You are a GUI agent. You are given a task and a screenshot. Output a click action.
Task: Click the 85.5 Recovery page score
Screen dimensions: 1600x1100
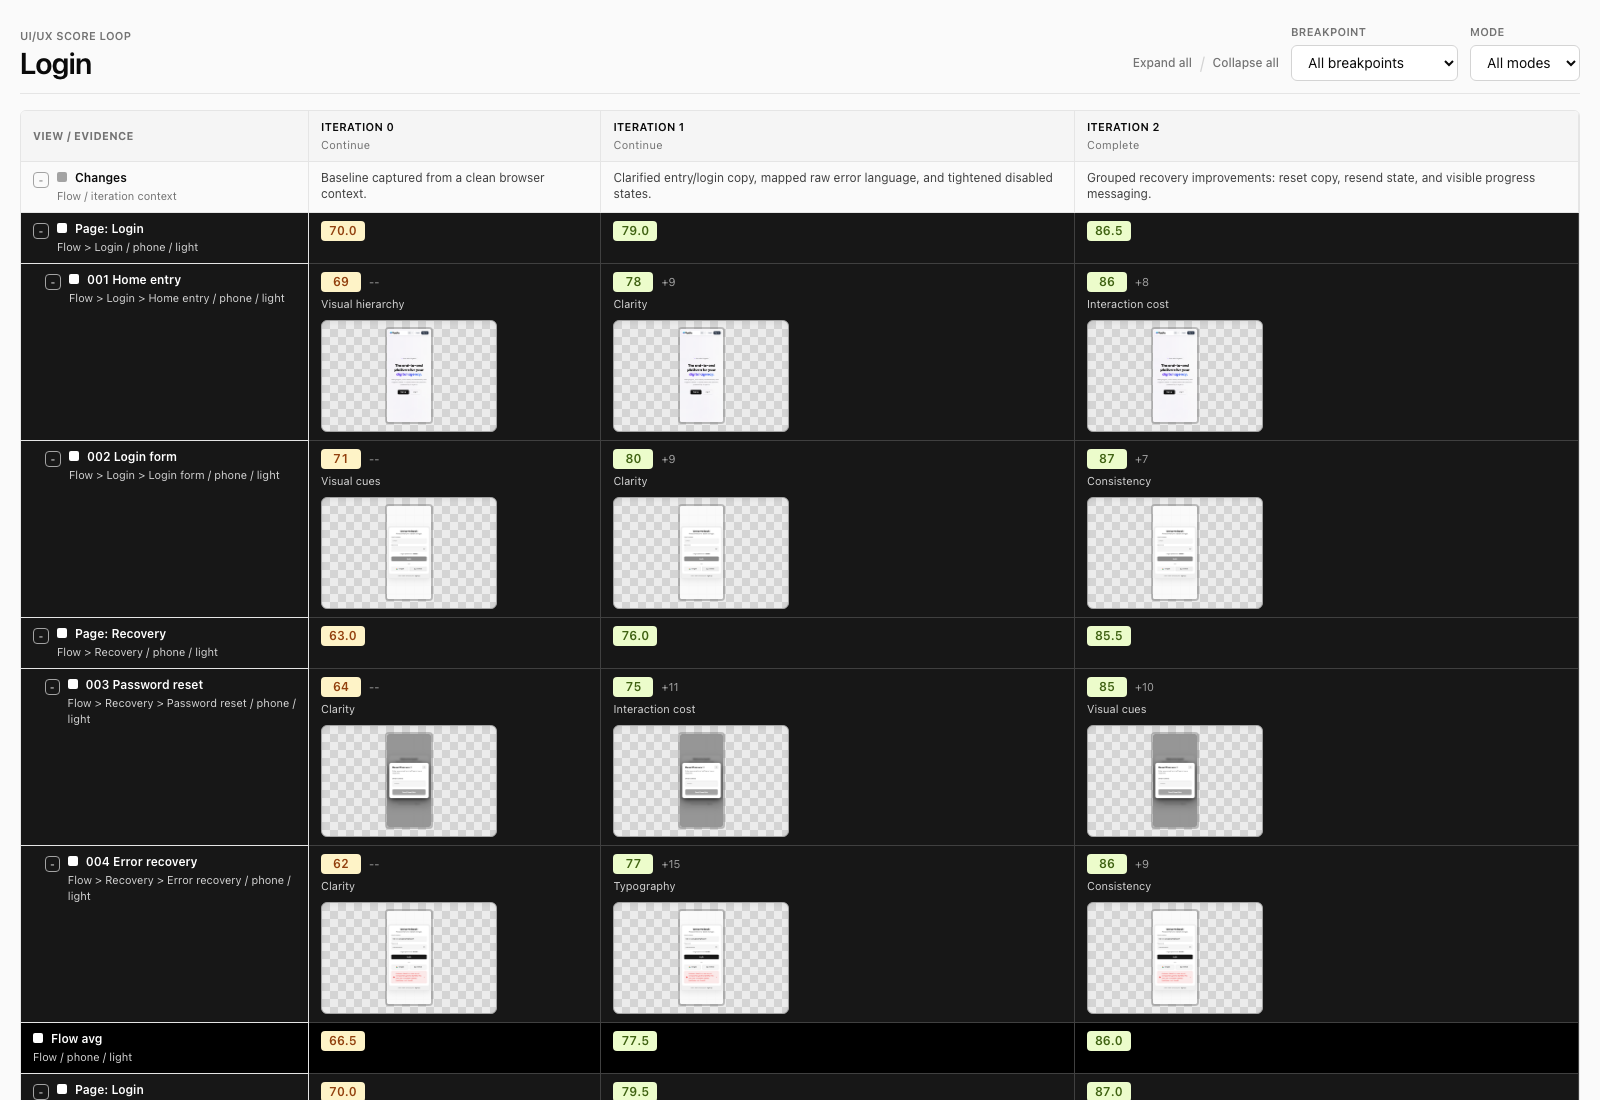[x=1109, y=636]
